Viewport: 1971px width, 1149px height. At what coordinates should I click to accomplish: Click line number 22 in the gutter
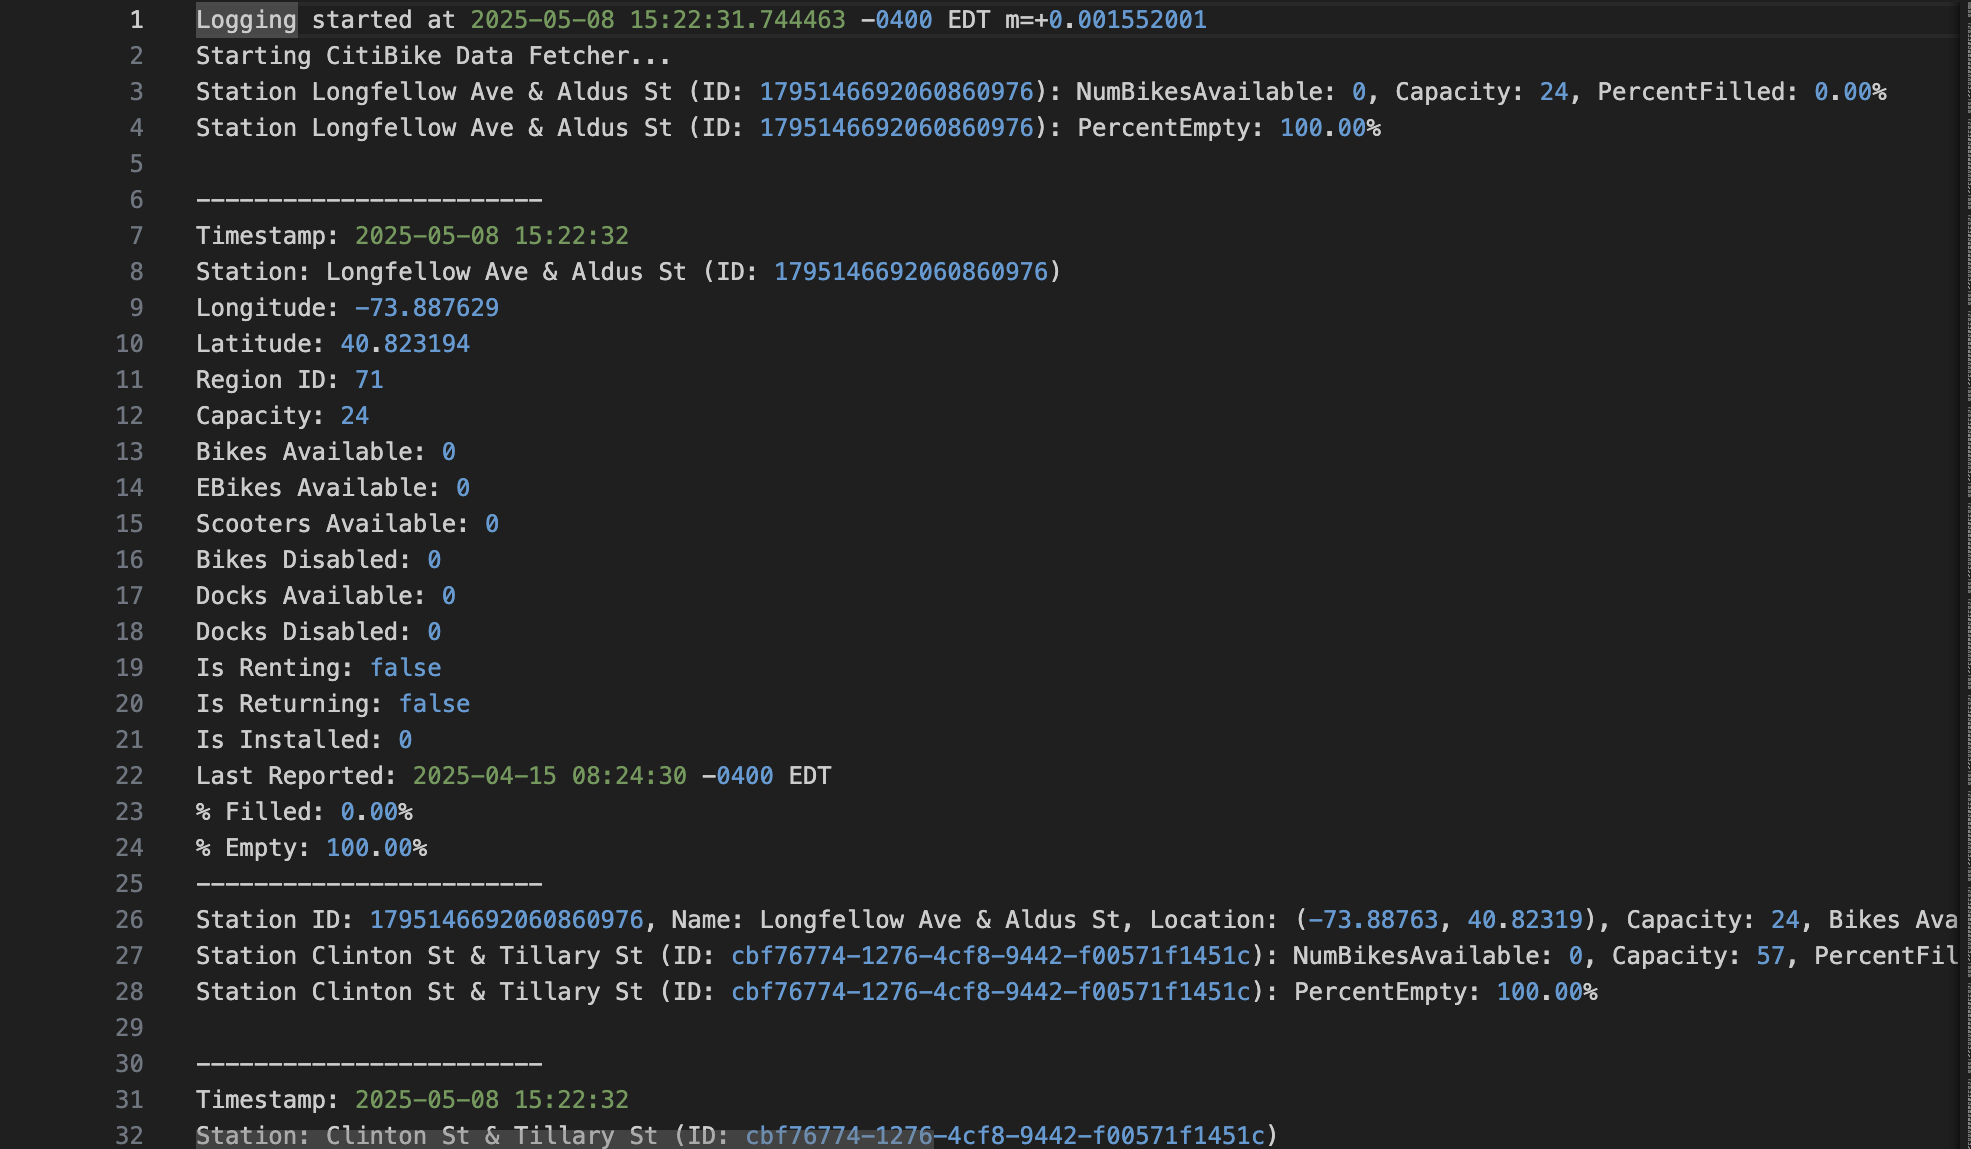tap(129, 776)
